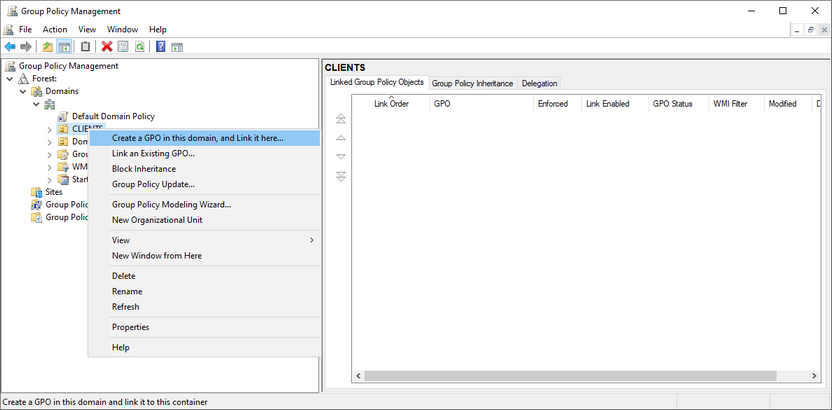Sort by GPO column header

482,104
